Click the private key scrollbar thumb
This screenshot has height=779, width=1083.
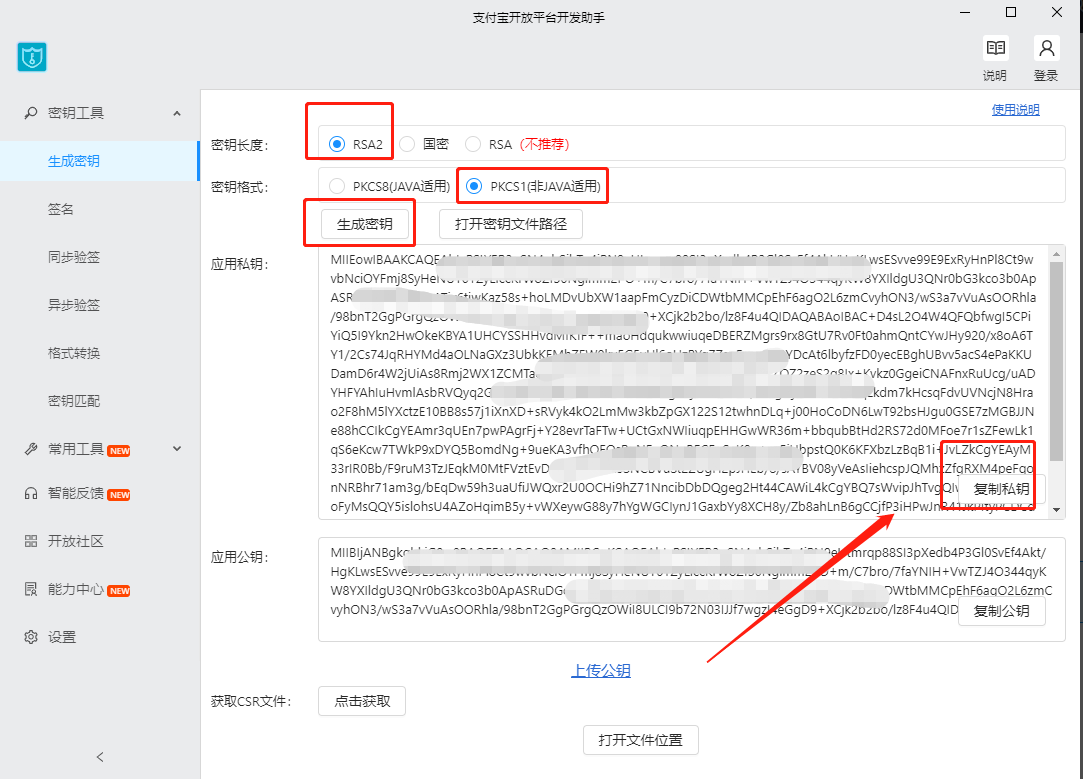(x=1056, y=361)
